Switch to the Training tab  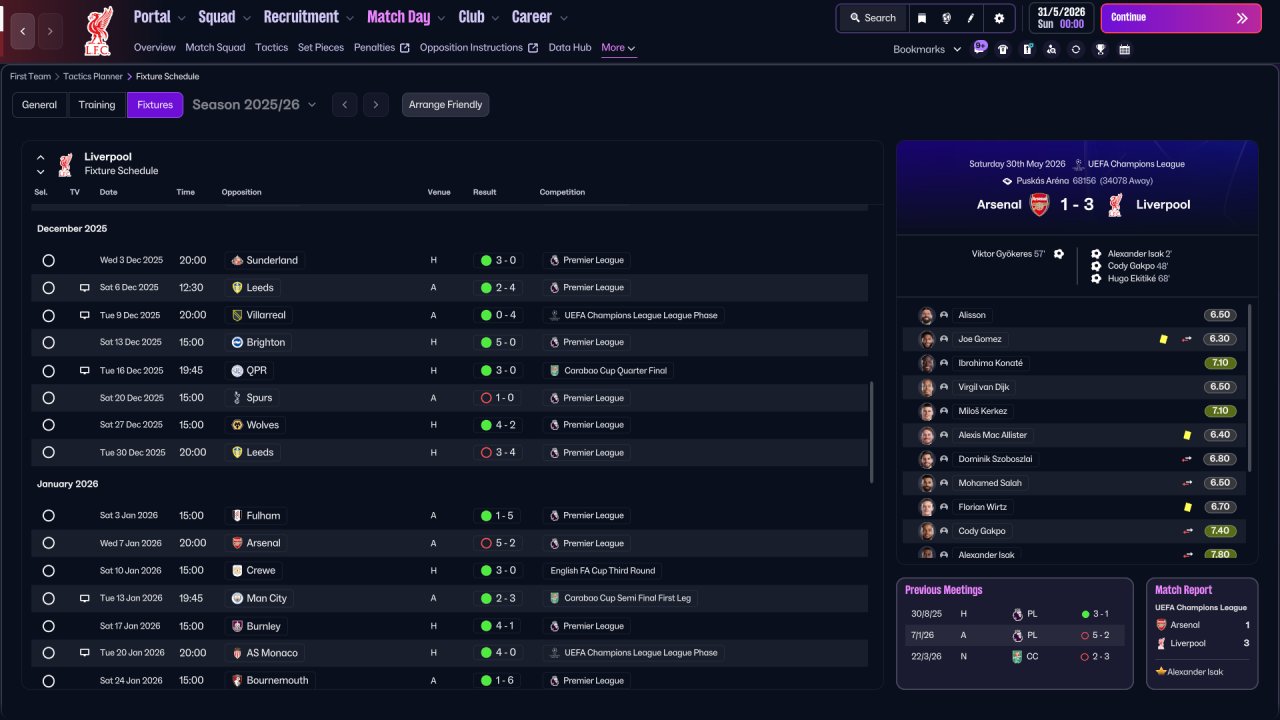tap(97, 105)
